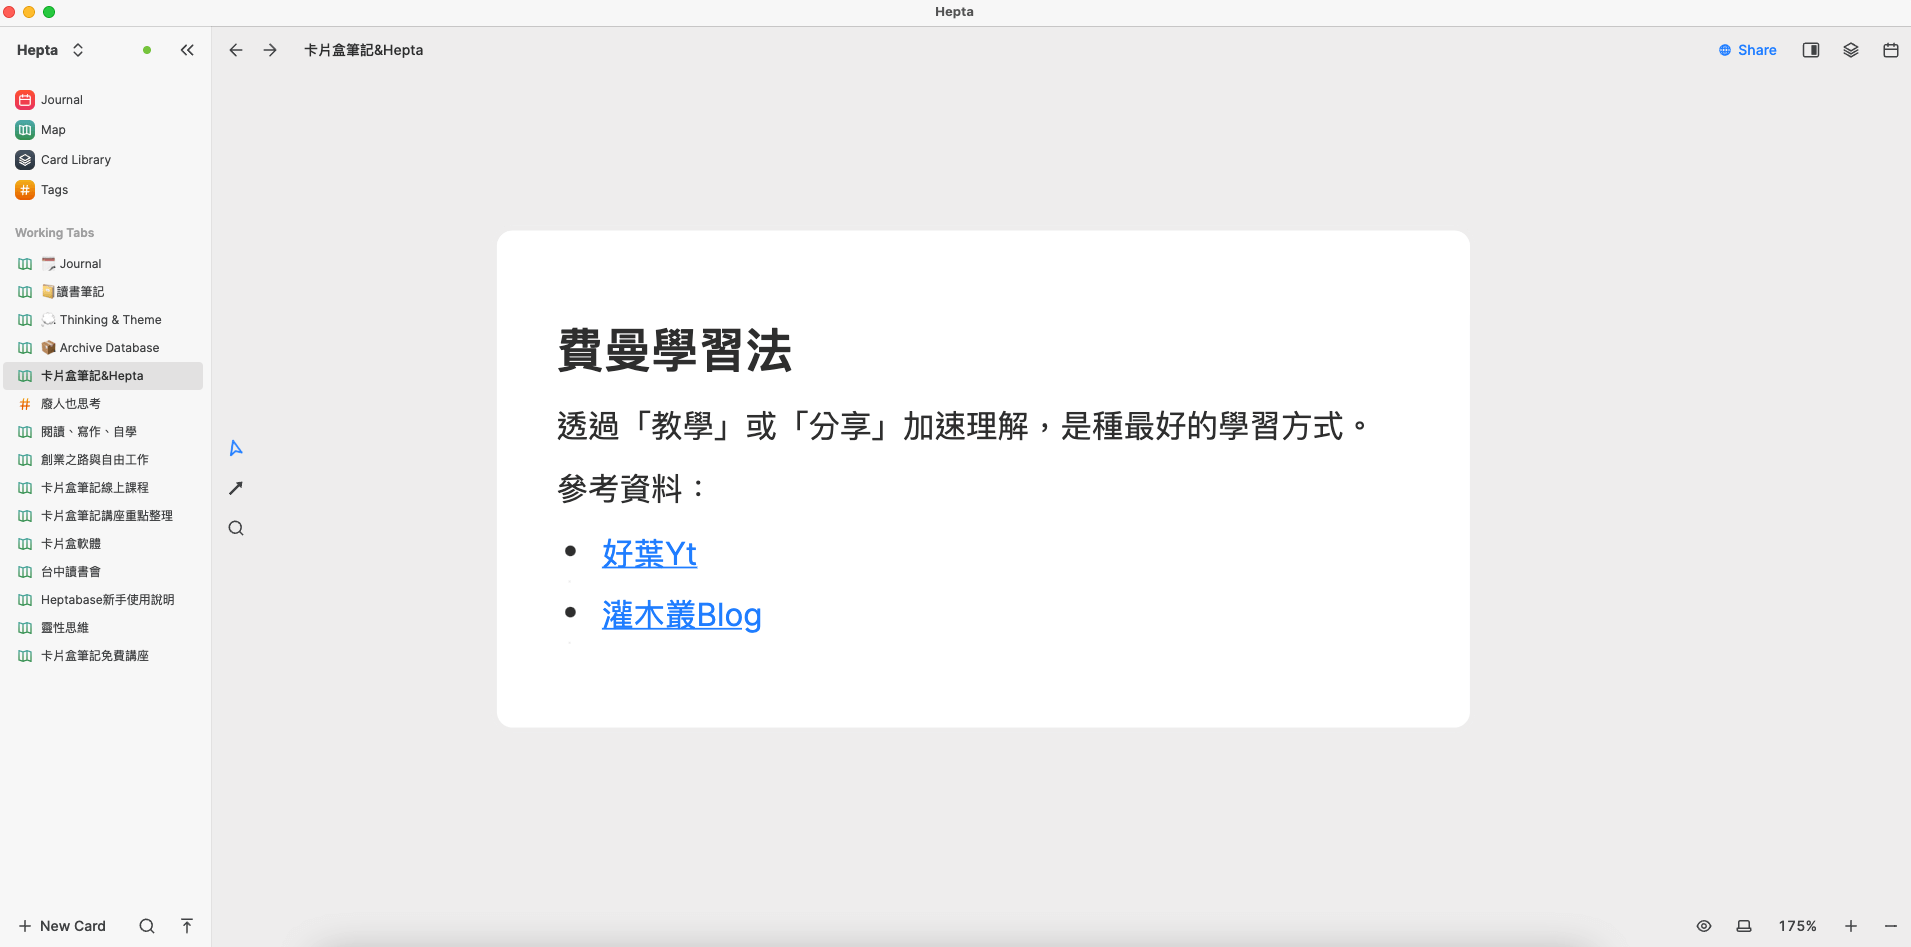The height and width of the screenshot is (947, 1911).
Task: Click the search magnifier on the canvas toolbar
Action: 235,527
